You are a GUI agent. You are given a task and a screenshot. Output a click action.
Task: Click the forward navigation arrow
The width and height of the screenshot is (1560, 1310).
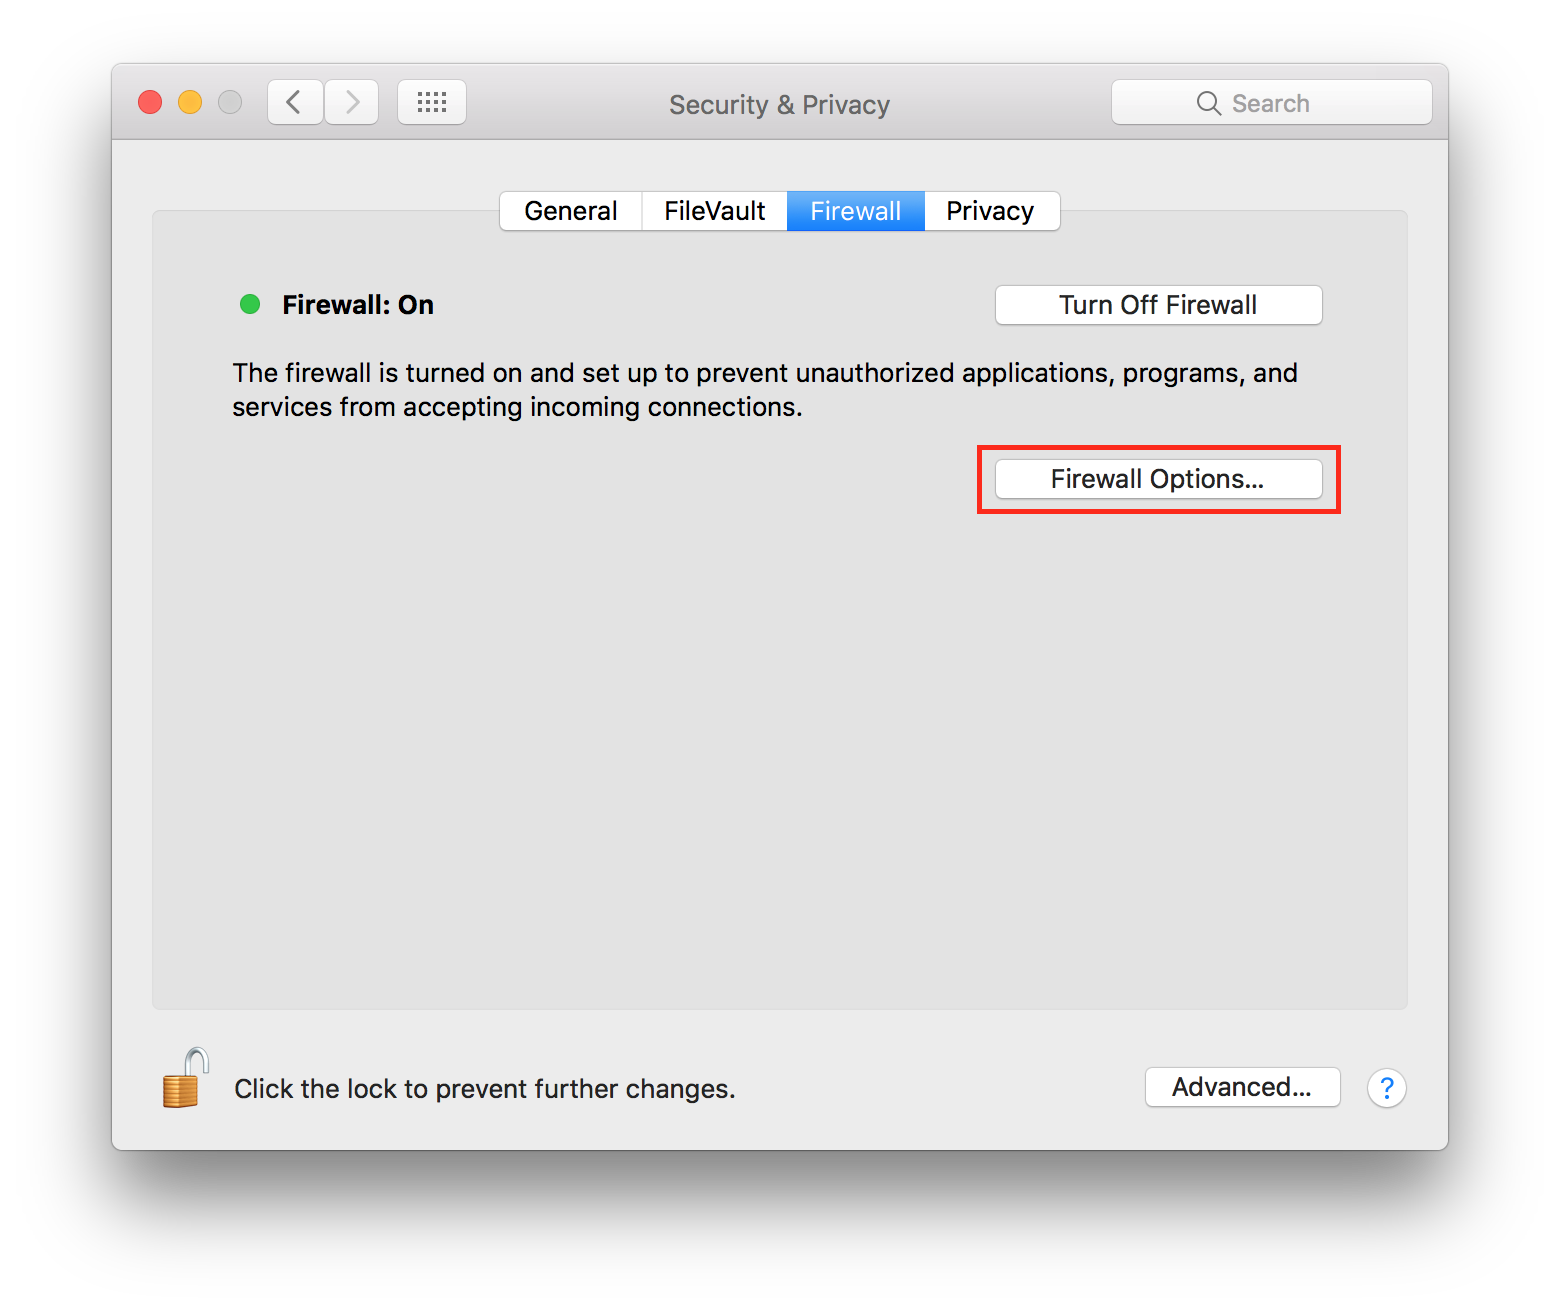(x=351, y=101)
